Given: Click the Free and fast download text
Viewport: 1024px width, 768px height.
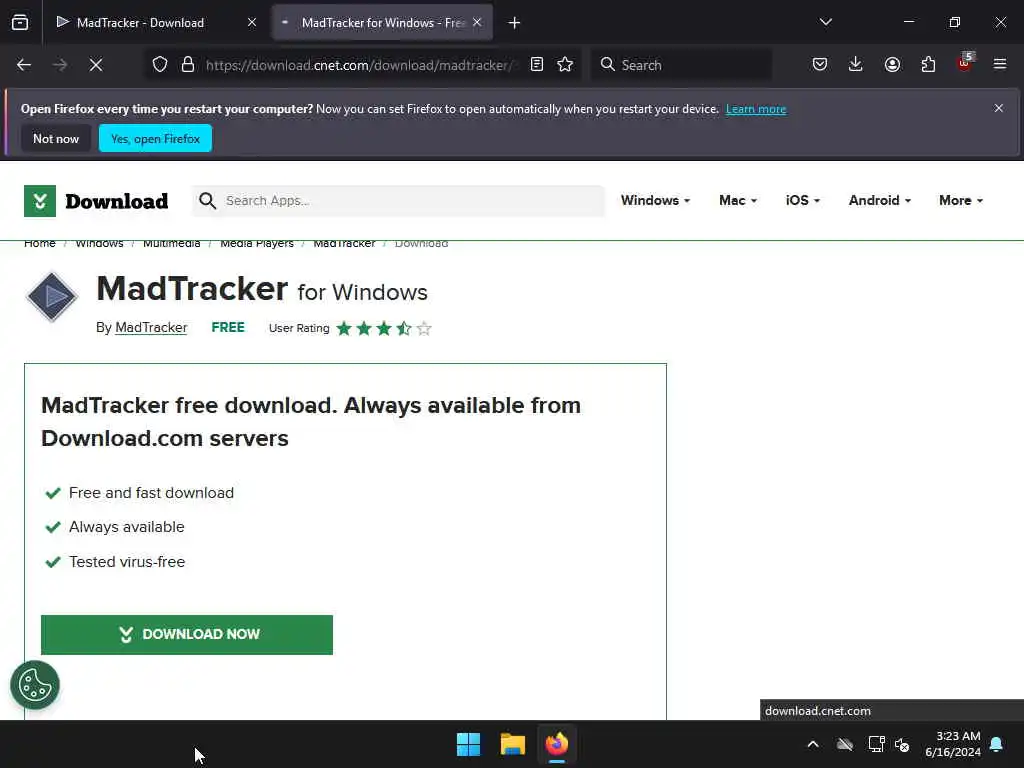Looking at the screenshot, I should 152,493.
